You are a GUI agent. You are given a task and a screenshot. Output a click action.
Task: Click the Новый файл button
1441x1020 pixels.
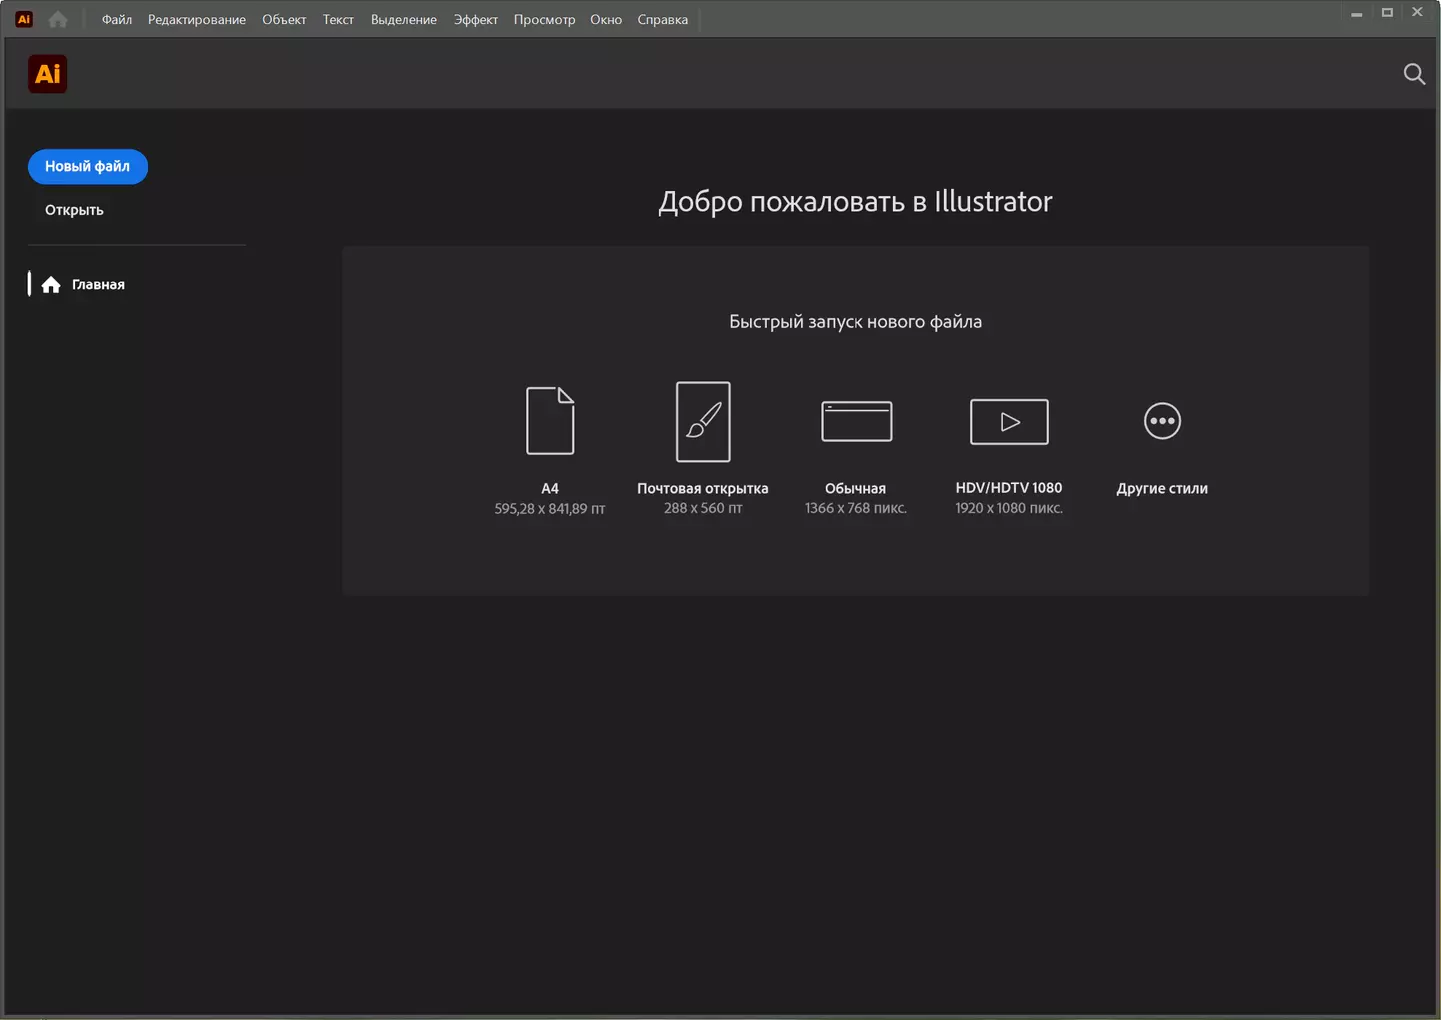(88, 167)
